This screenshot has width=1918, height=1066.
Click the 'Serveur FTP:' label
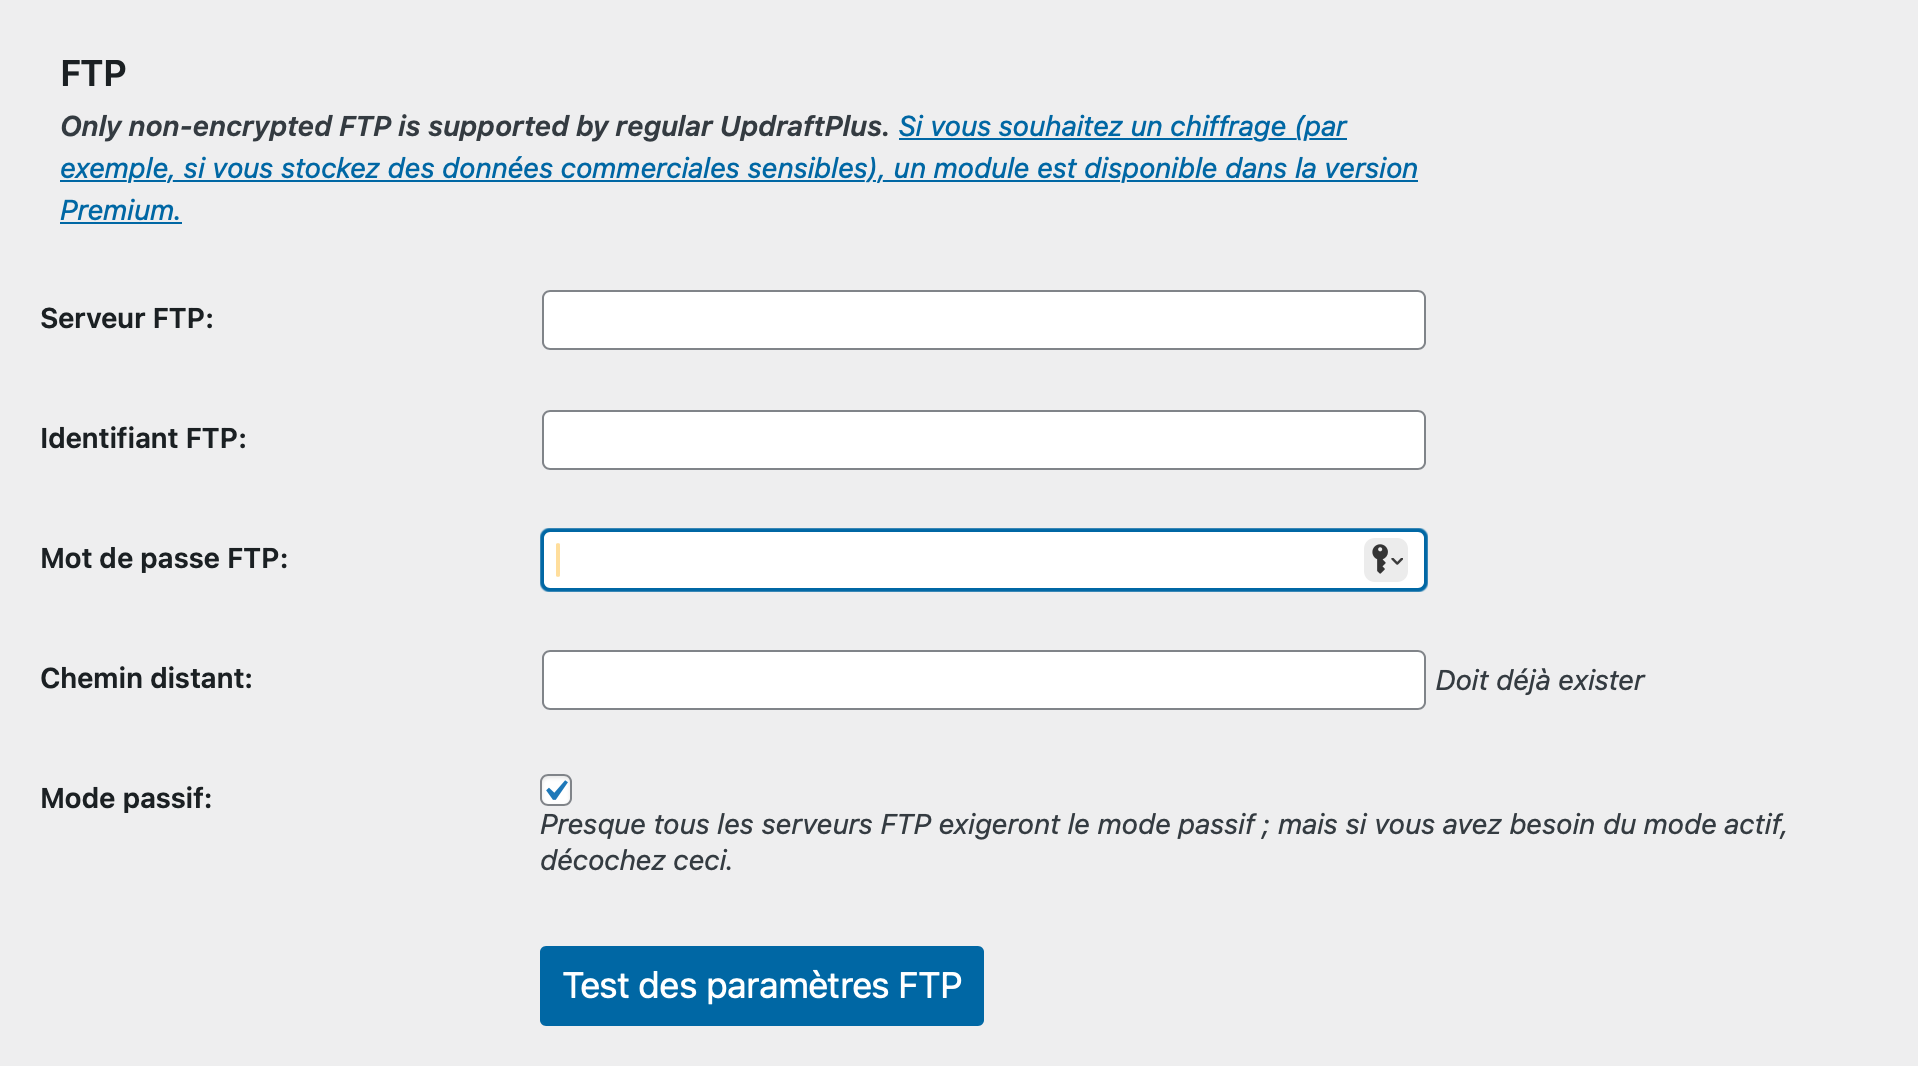(x=127, y=319)
